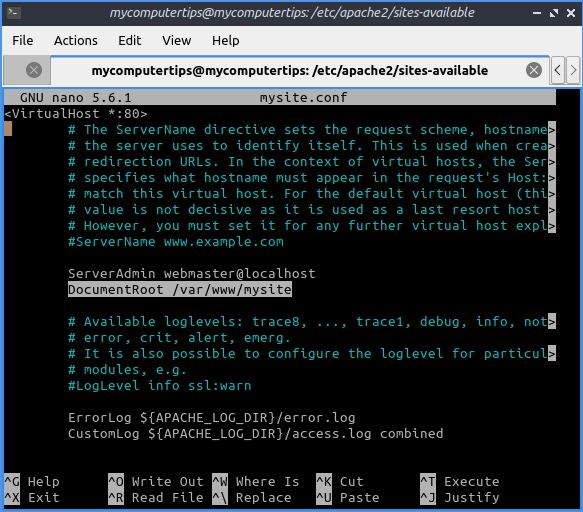
Task: Close the inactive left tab
Action: pyautogui.click(x=34, y=70)
